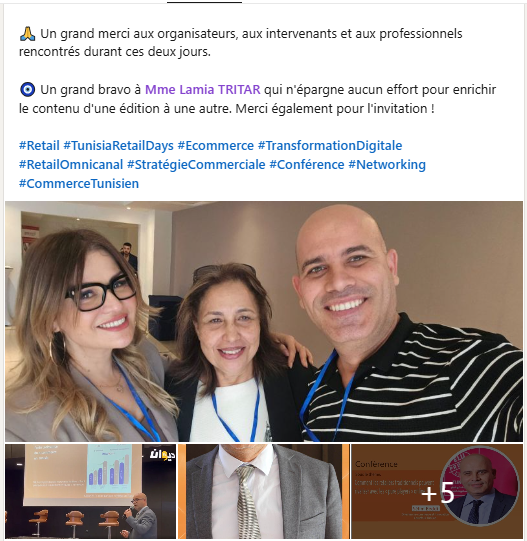The height and width of the screenshot is (541, 527).
Task: Click the Conférence title on the brown card
Action: click(376, 464)
